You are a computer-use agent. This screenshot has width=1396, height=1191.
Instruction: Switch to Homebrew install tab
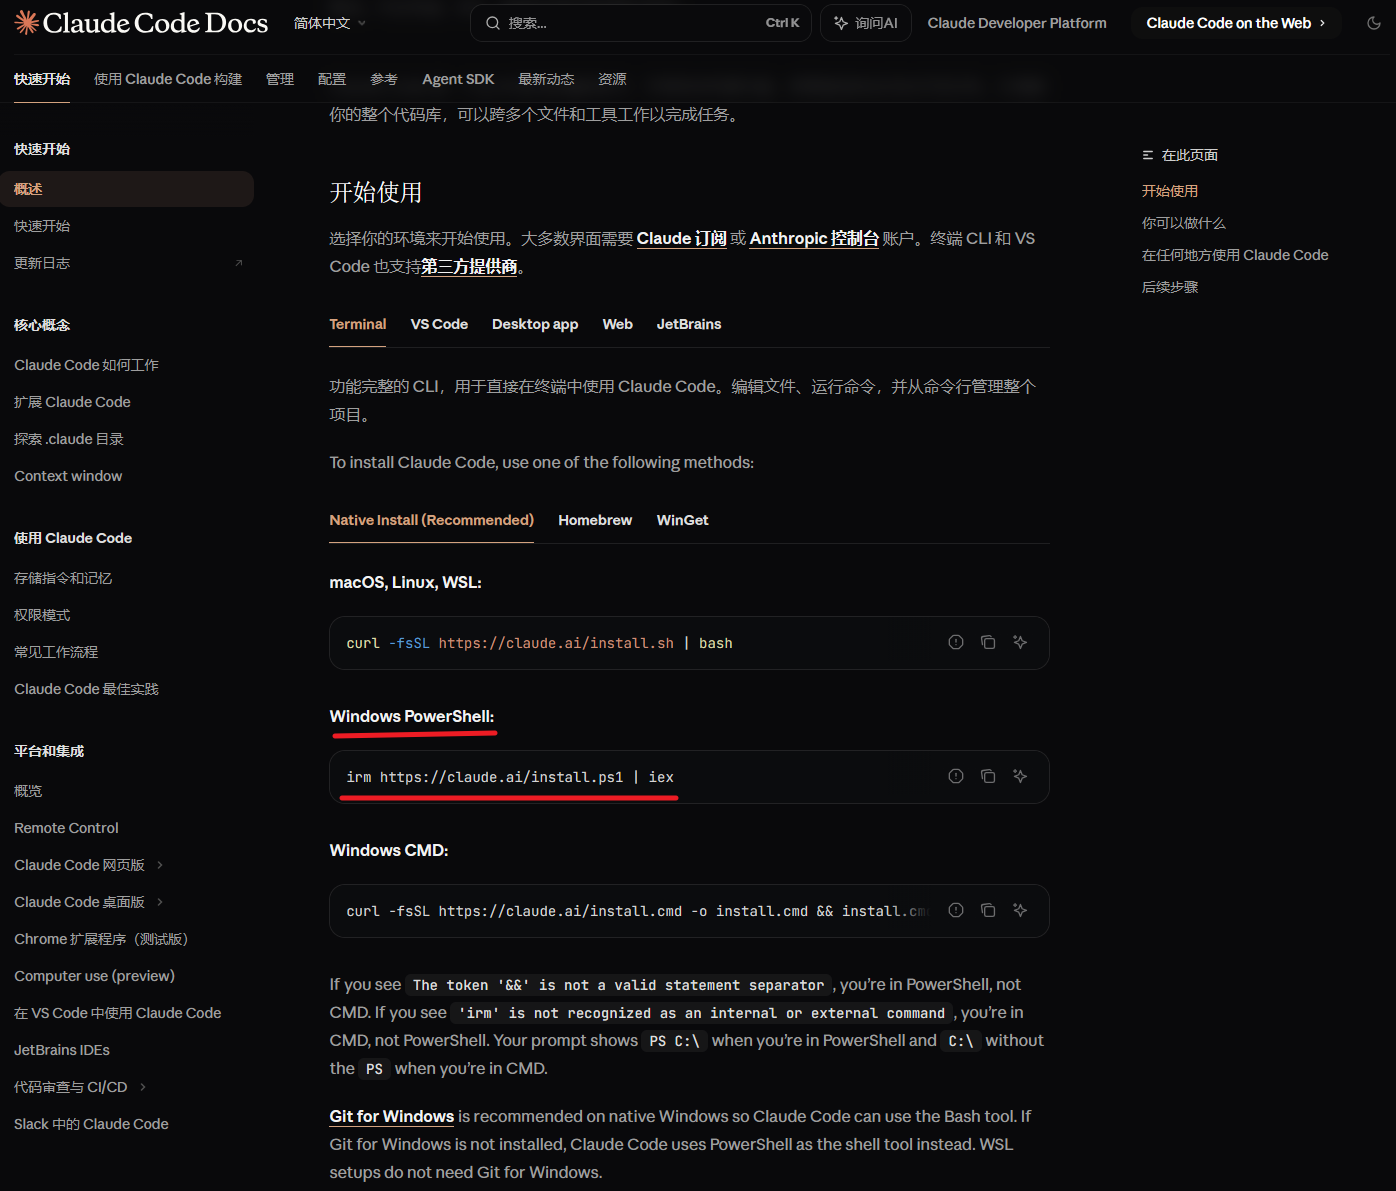click(x=595, y=520)
